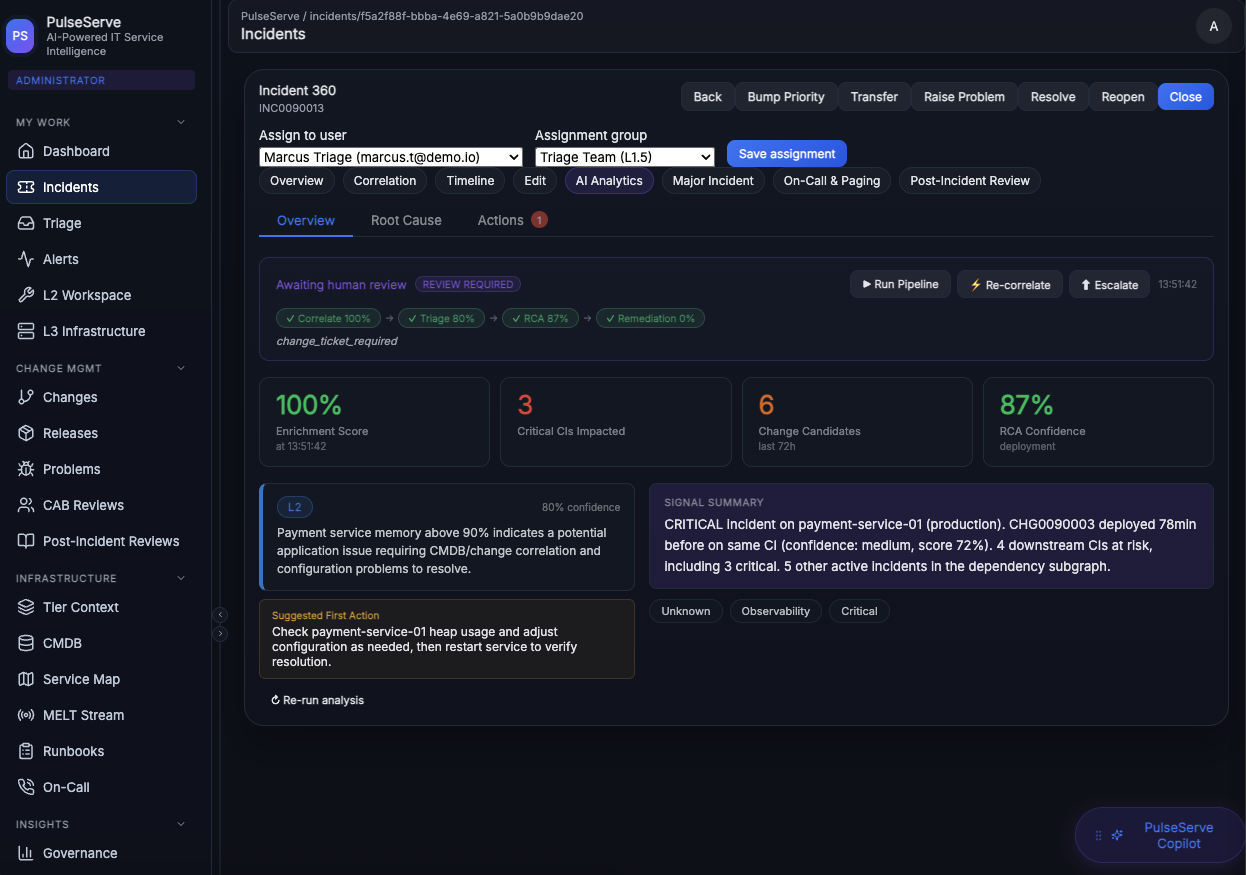The width and height of the screenshot is (1246, 875).
Task: Click the Transfer button
Action: point(875,97)
